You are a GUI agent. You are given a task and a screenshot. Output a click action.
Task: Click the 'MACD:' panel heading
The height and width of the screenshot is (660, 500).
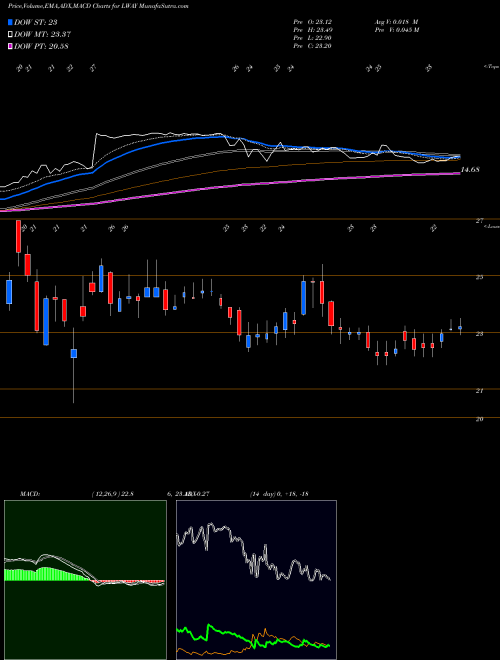[x=29, y=494]
